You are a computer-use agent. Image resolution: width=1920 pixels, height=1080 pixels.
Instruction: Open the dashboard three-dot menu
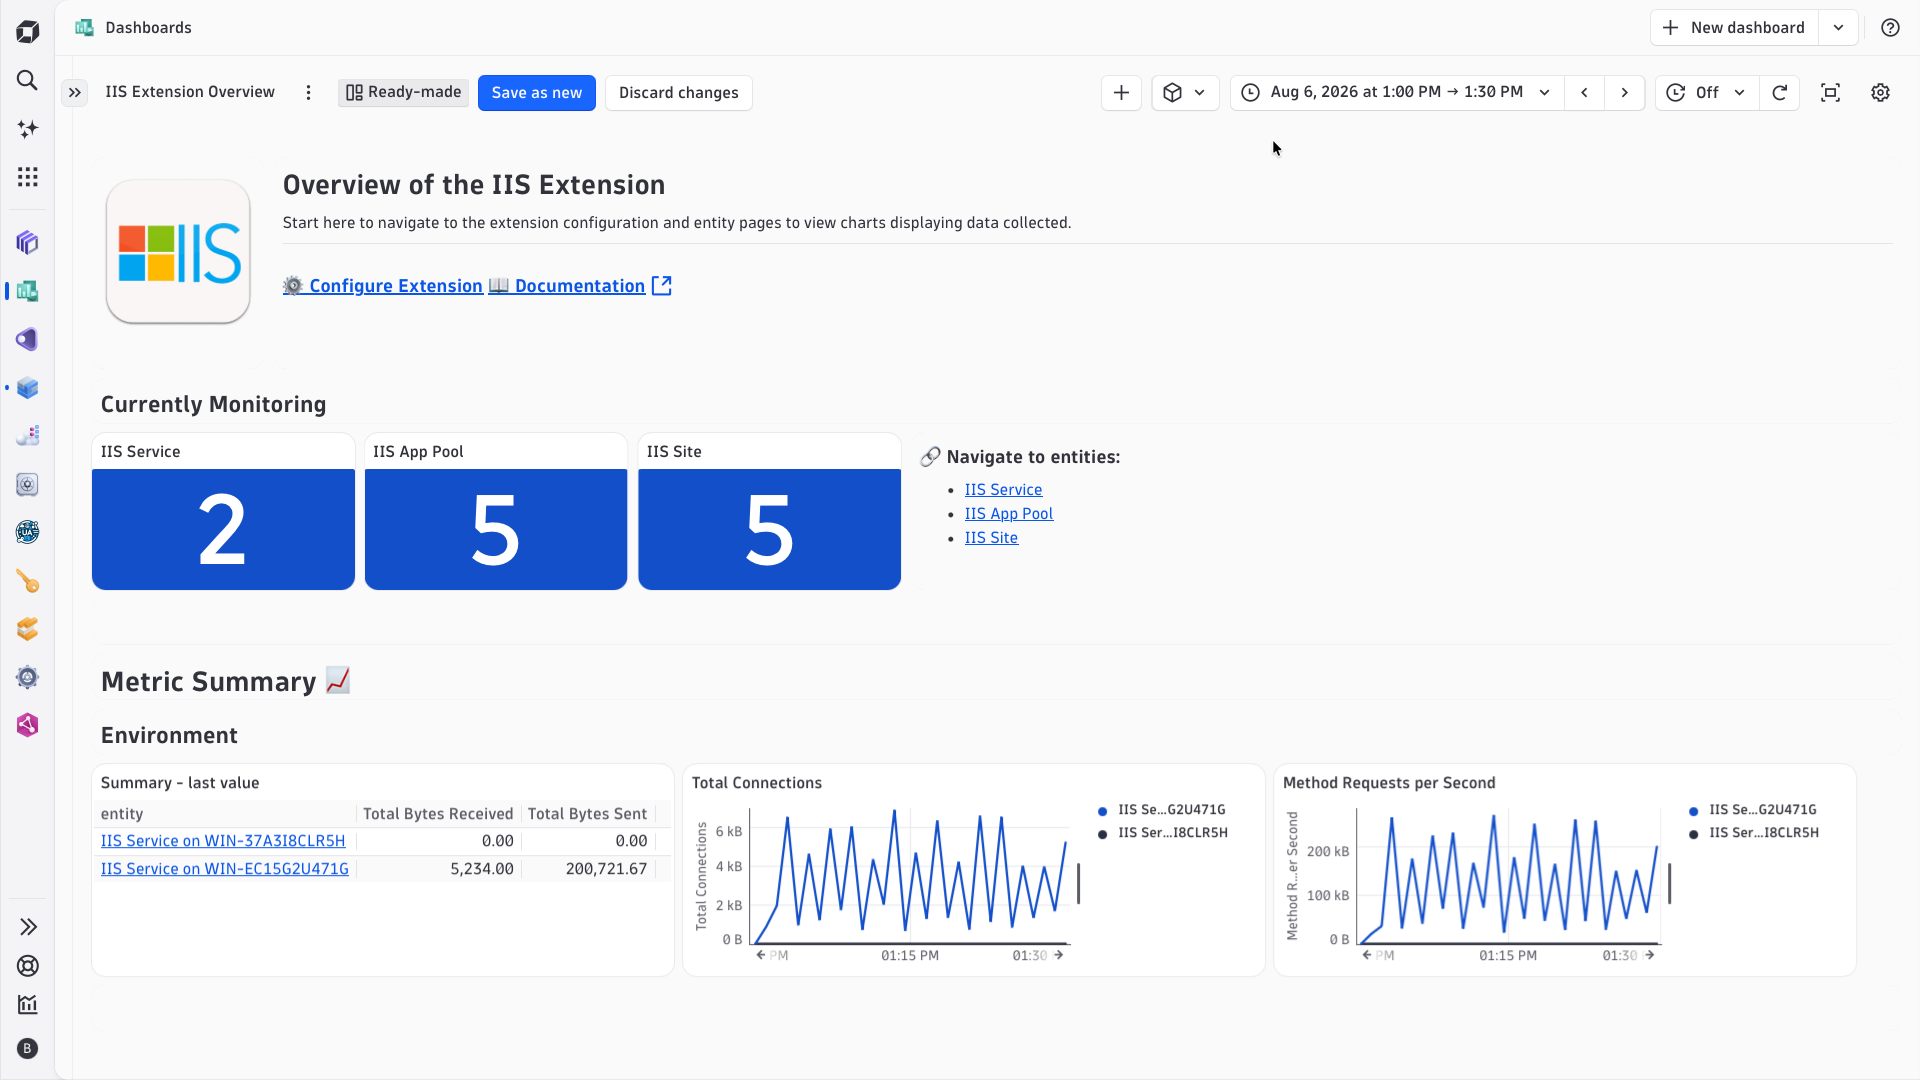tap(308, 93)
